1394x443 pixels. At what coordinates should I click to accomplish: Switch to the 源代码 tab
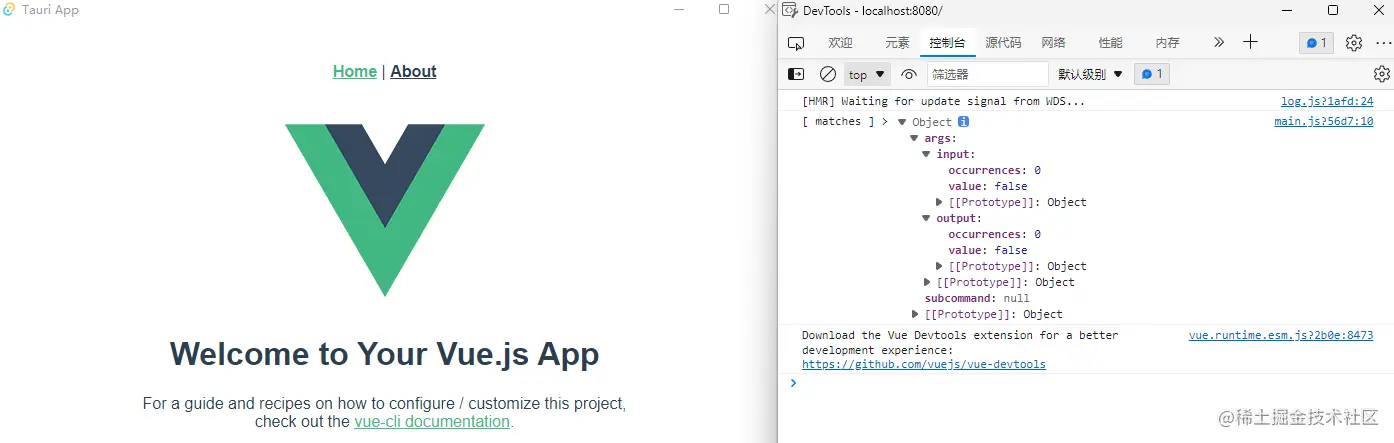[1003, 43]
